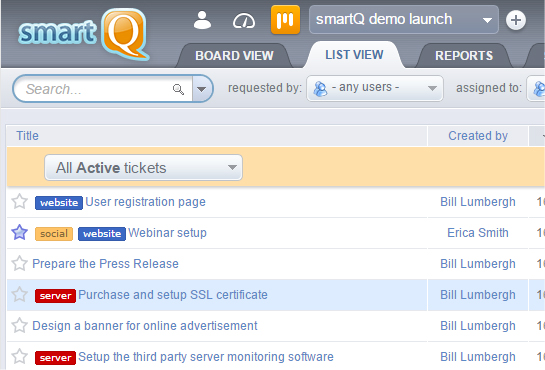Star the Purchase and setup SSL certificate ticket
The width and height of the screenshot is (545, 370).
click(19, 295)
